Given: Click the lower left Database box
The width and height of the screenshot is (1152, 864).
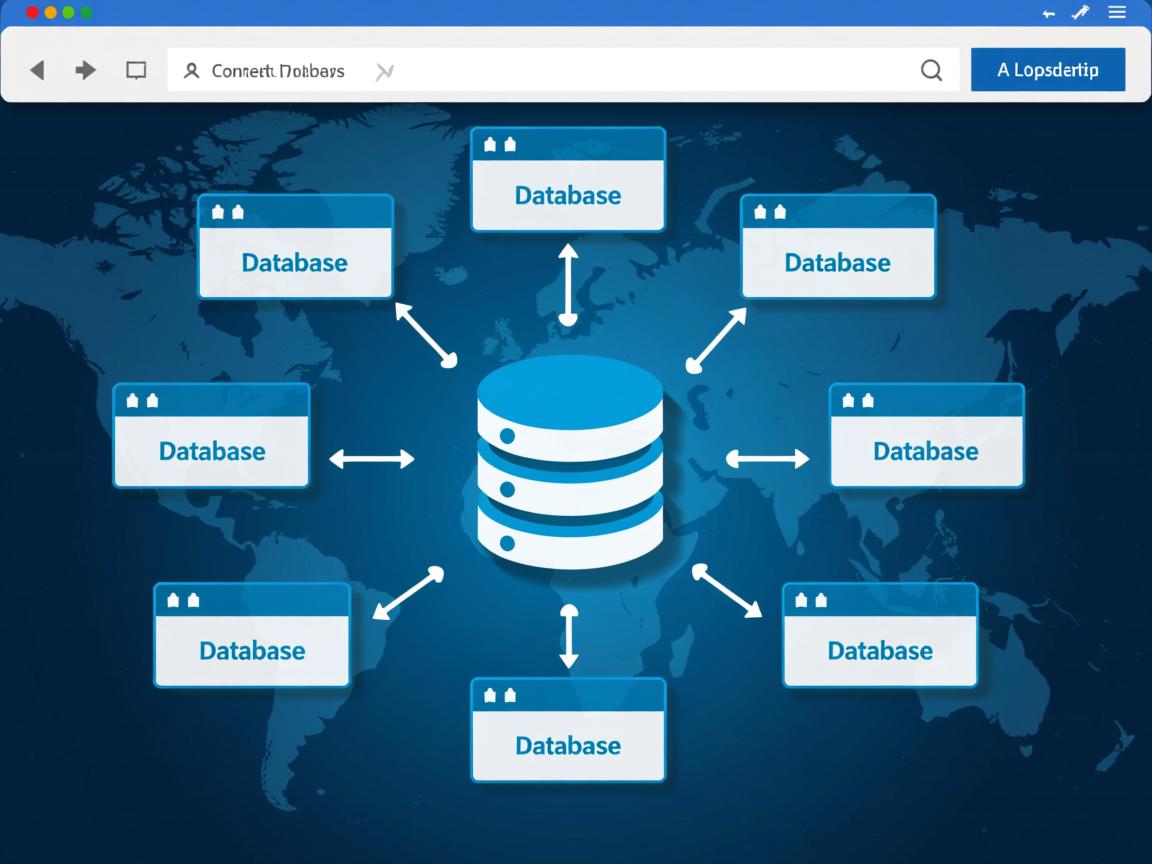Looking at the screenshot, I should 252,635.
